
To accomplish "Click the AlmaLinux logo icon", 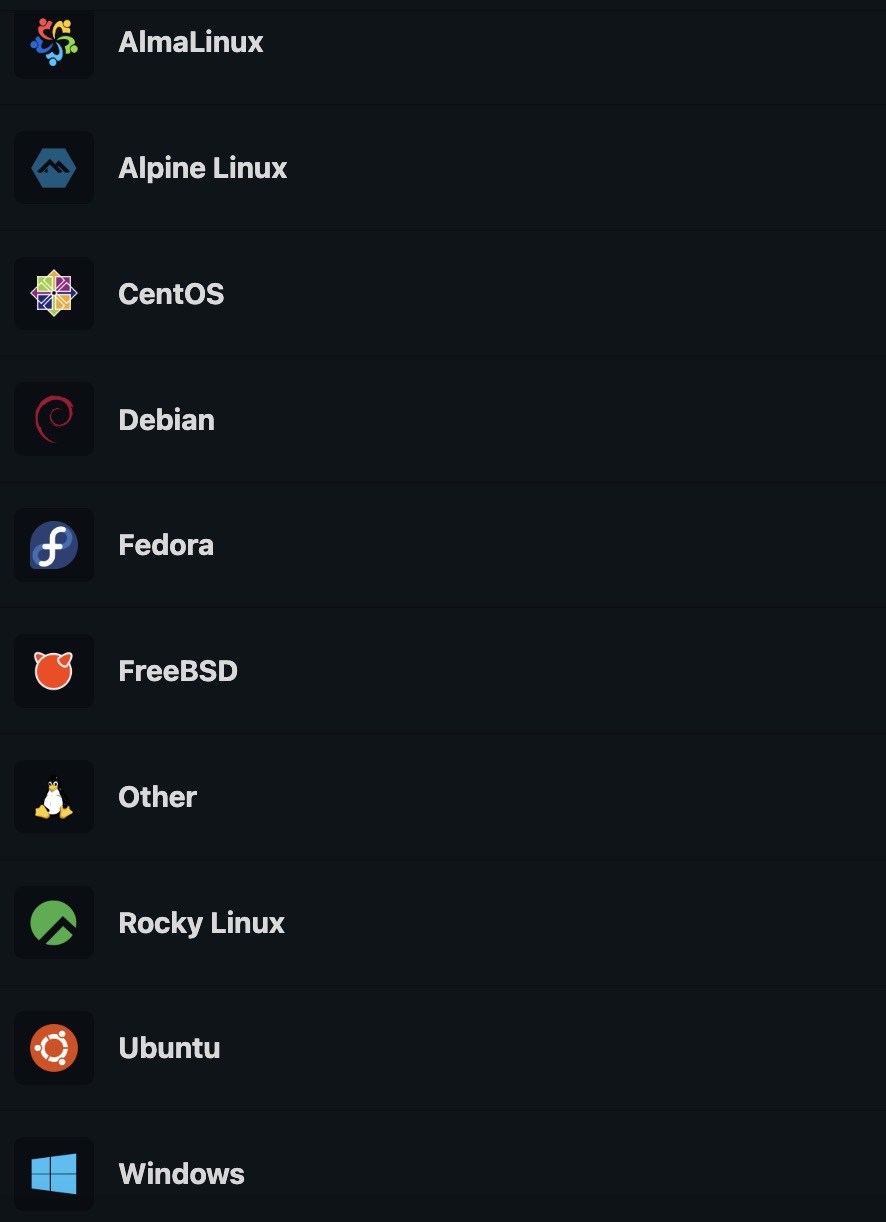I will point(54,42).
